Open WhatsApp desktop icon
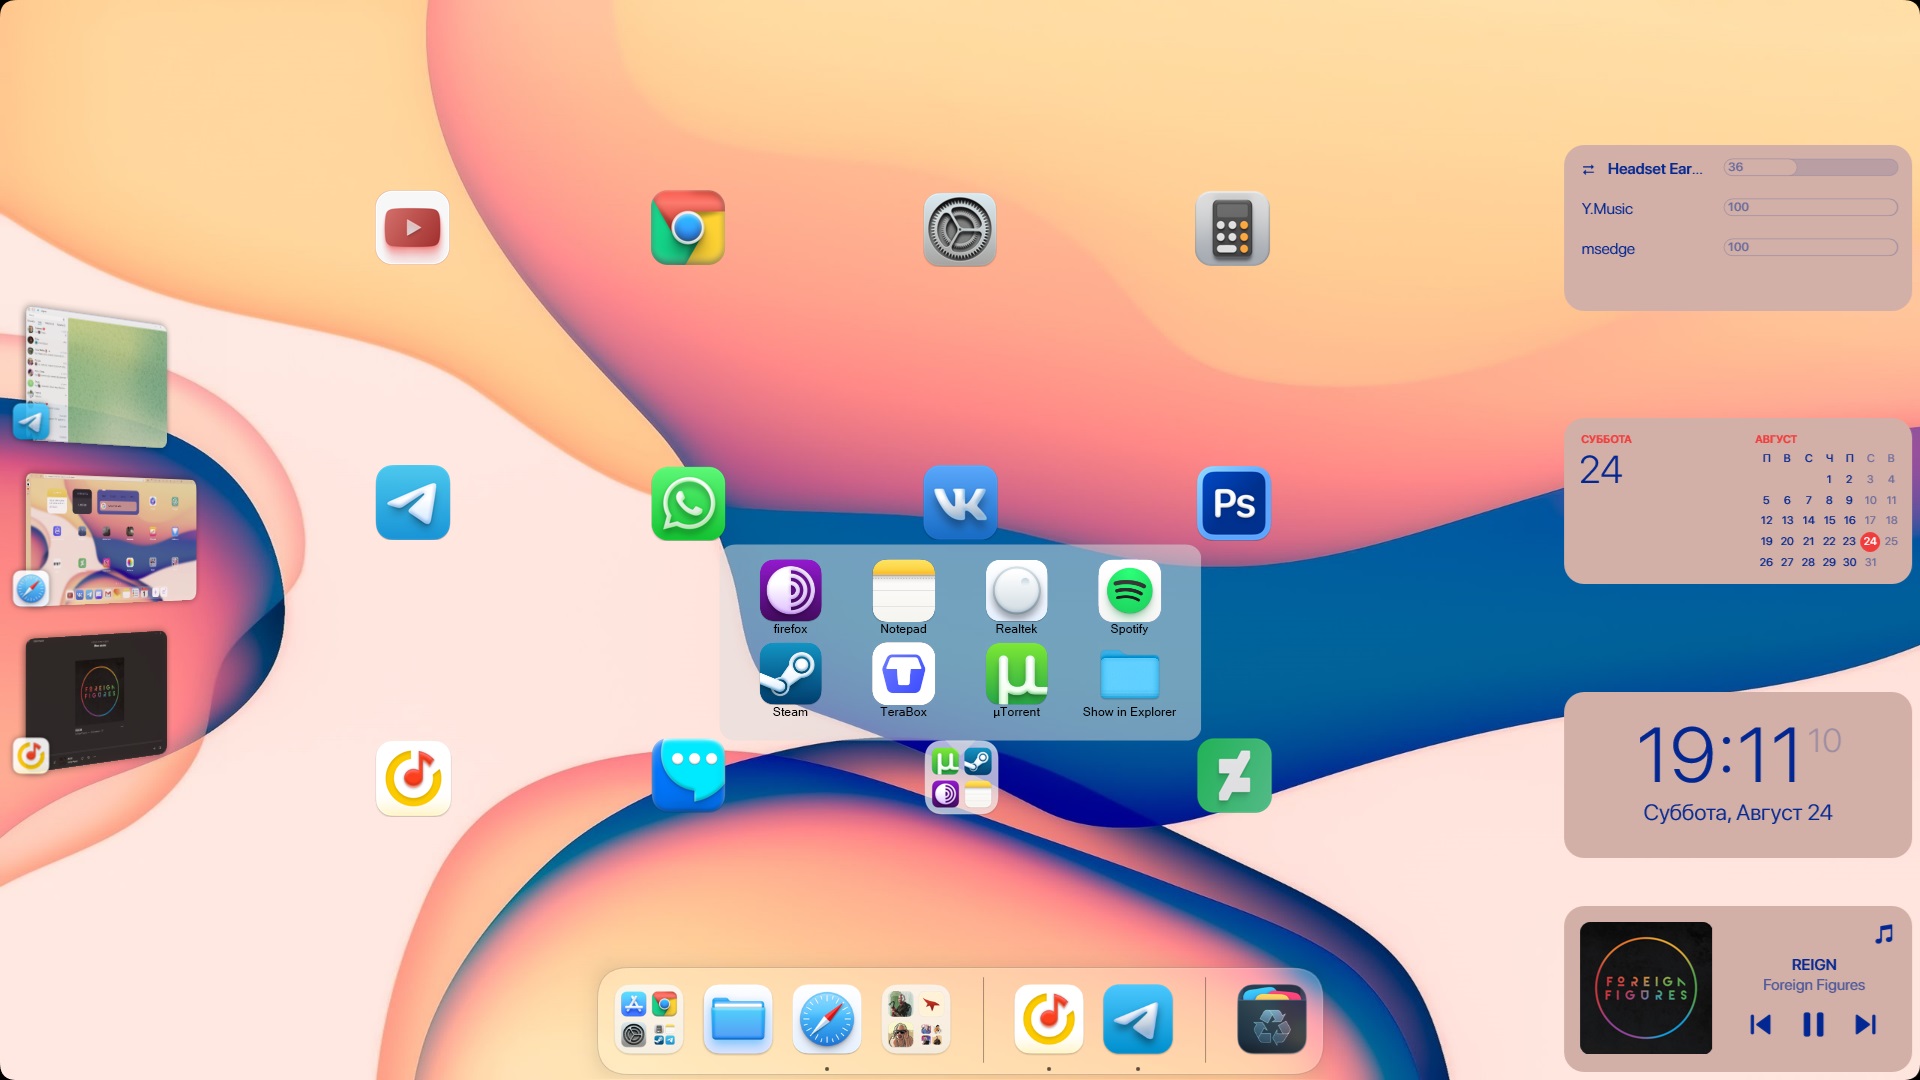 [x=688, y=504]
